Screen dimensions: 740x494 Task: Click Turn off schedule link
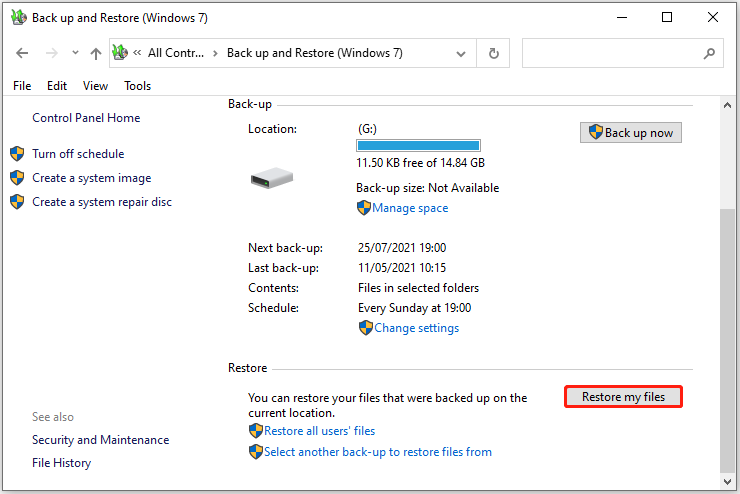pyautogui.click(x=78, y=154)
